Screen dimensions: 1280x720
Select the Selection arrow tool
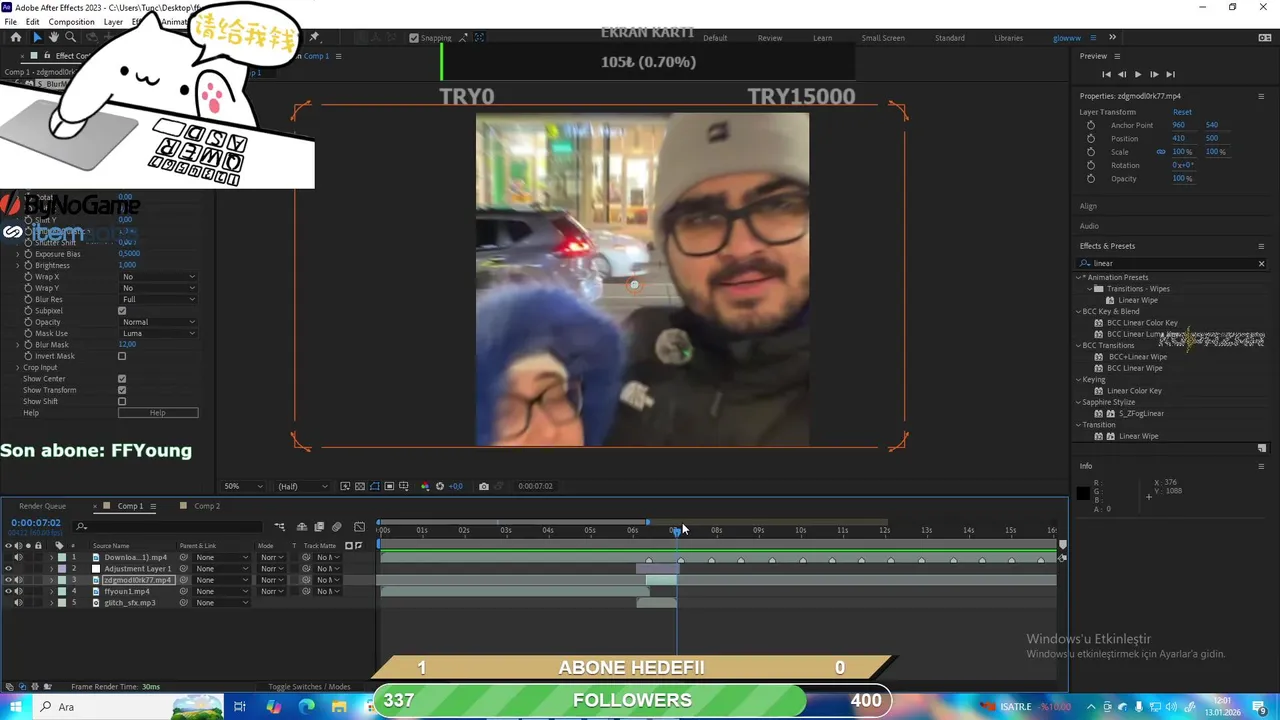tap(37, 37)
